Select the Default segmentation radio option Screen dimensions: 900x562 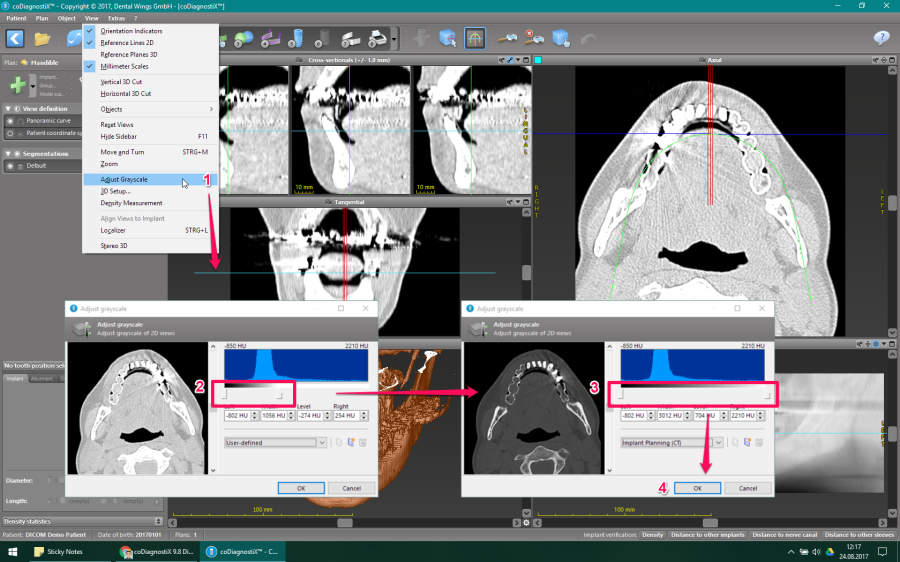(10, 166)
